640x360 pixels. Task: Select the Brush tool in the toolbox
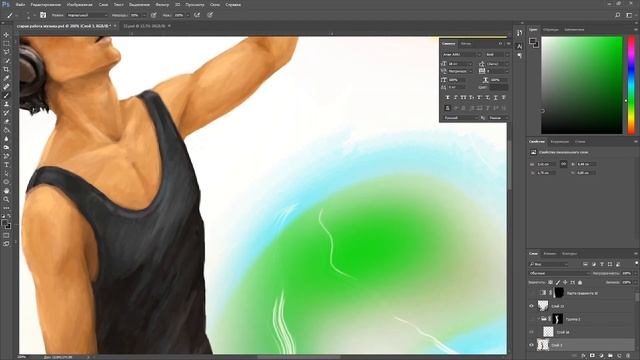(x=6, y=96)
